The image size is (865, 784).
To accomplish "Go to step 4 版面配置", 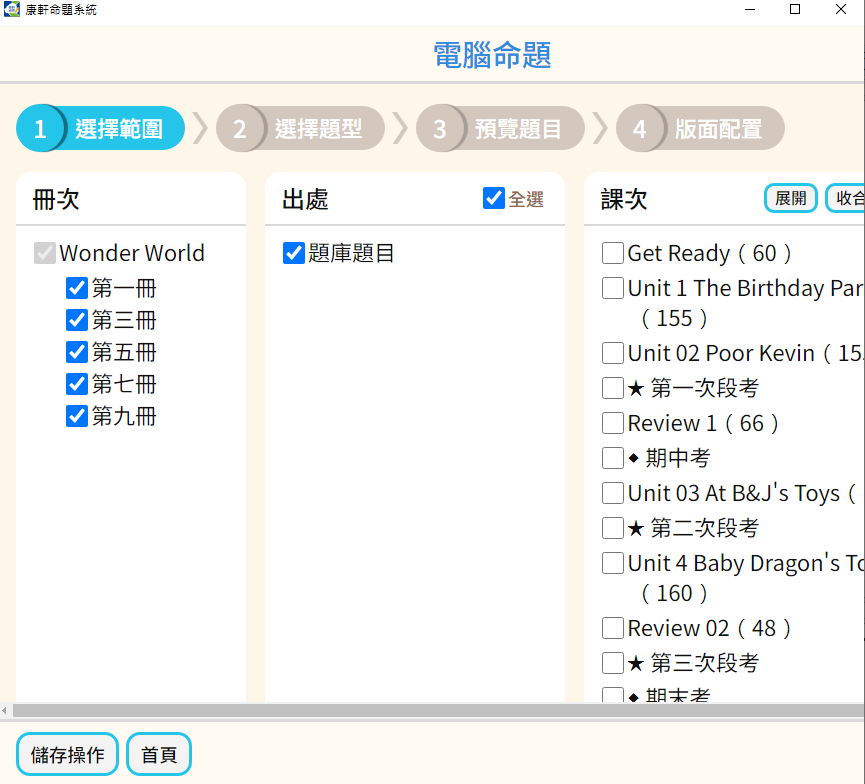I will pos(700,129).
